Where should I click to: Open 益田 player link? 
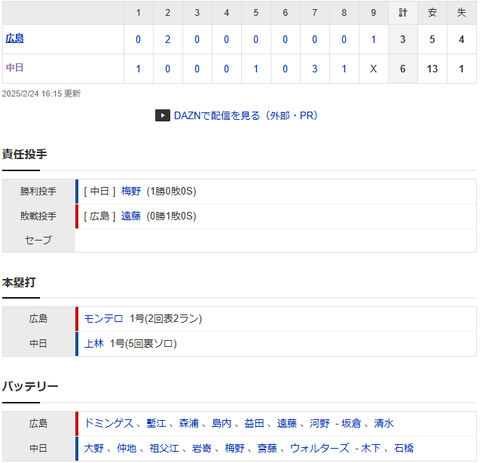(x=254, y=423)
